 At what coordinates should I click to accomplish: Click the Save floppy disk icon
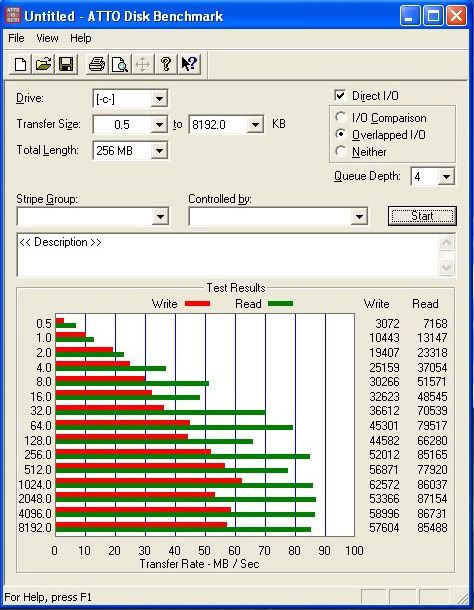click(x=66, y=64)
